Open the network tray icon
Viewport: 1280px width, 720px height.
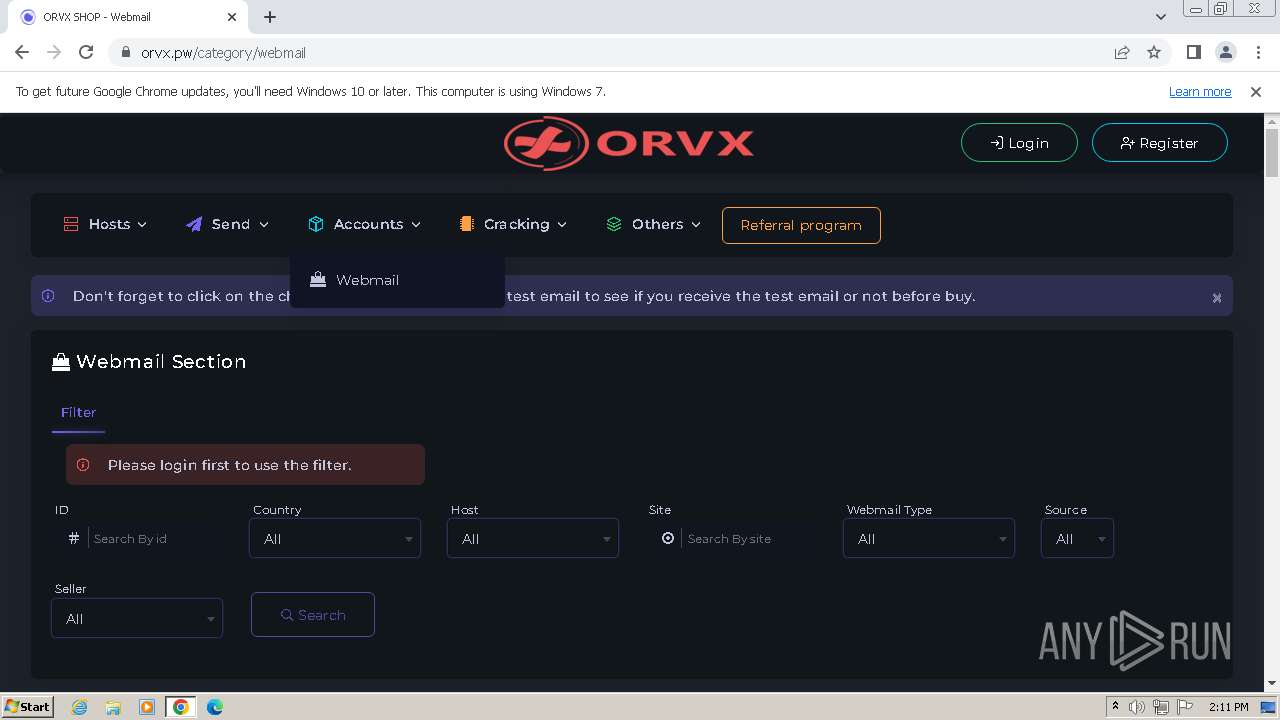point(1161,707)
